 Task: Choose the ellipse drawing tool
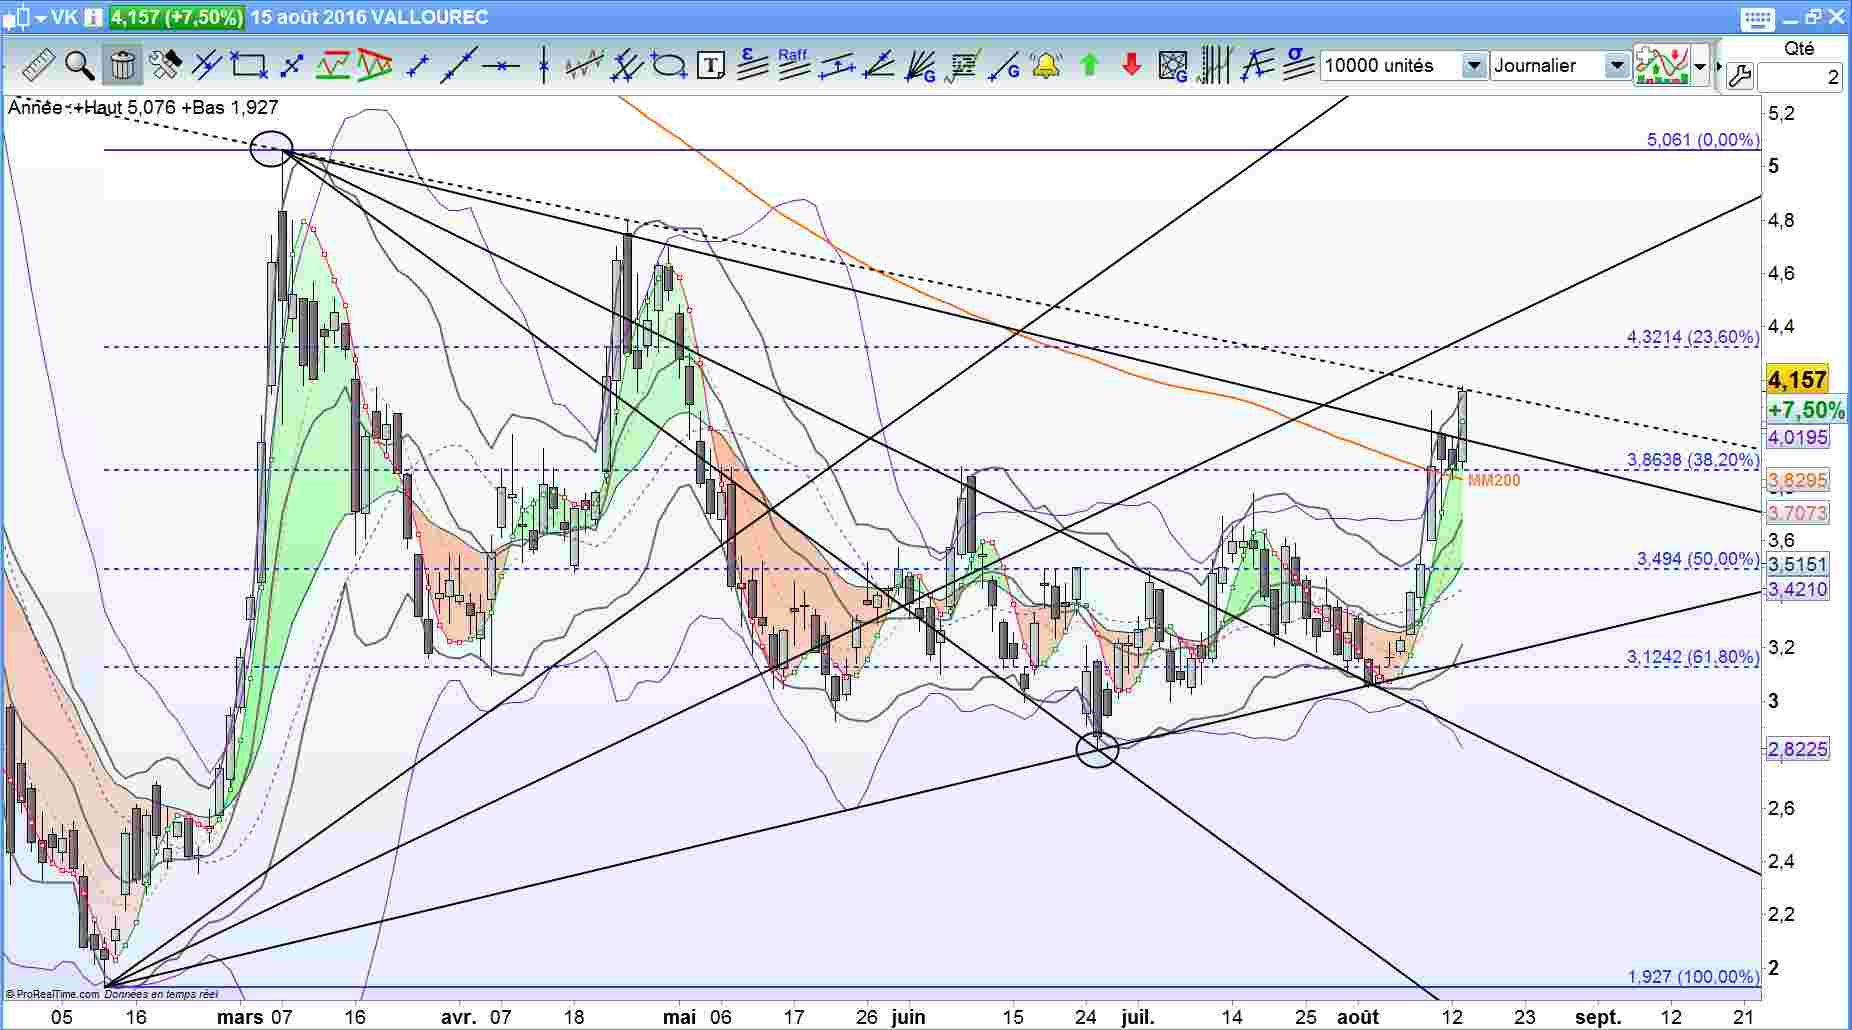pos(668,66)
